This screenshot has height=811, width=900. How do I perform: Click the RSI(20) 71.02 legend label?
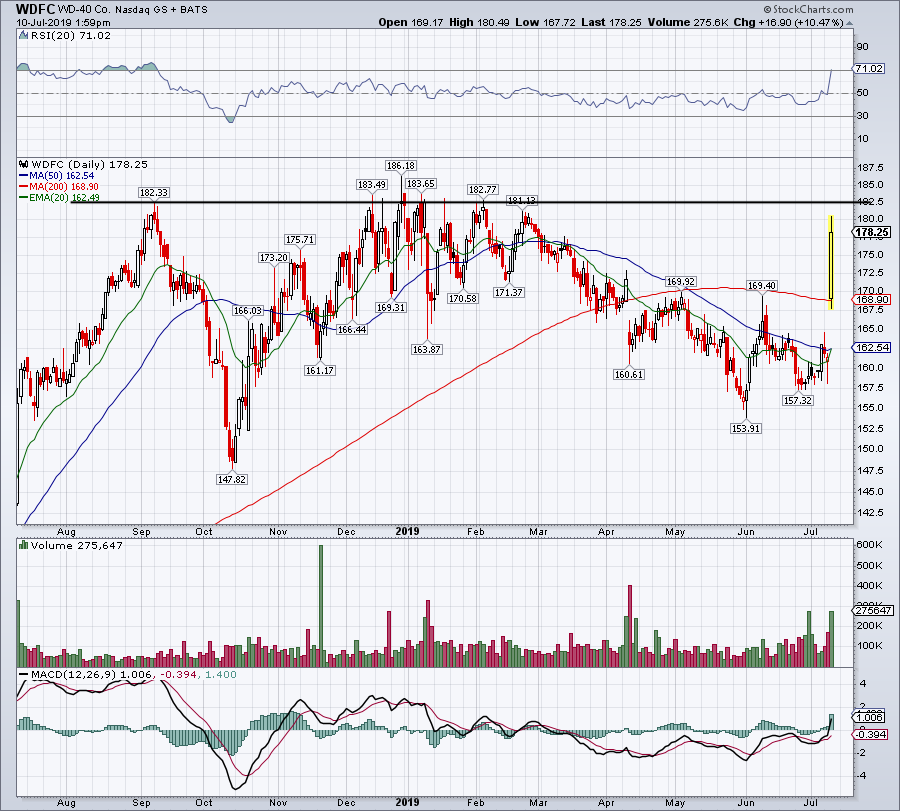70,36
